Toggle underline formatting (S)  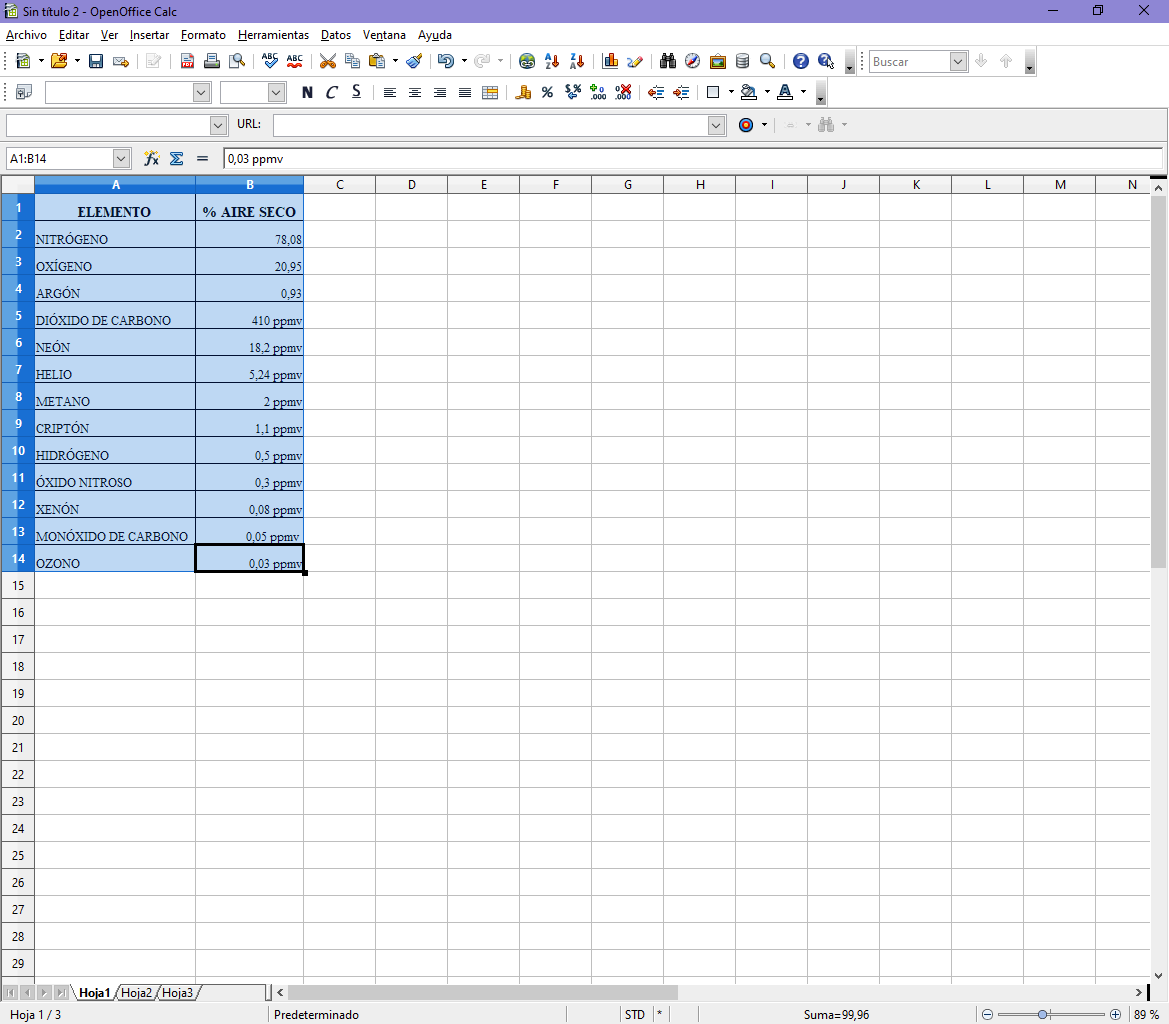click(x=355, y=93)
